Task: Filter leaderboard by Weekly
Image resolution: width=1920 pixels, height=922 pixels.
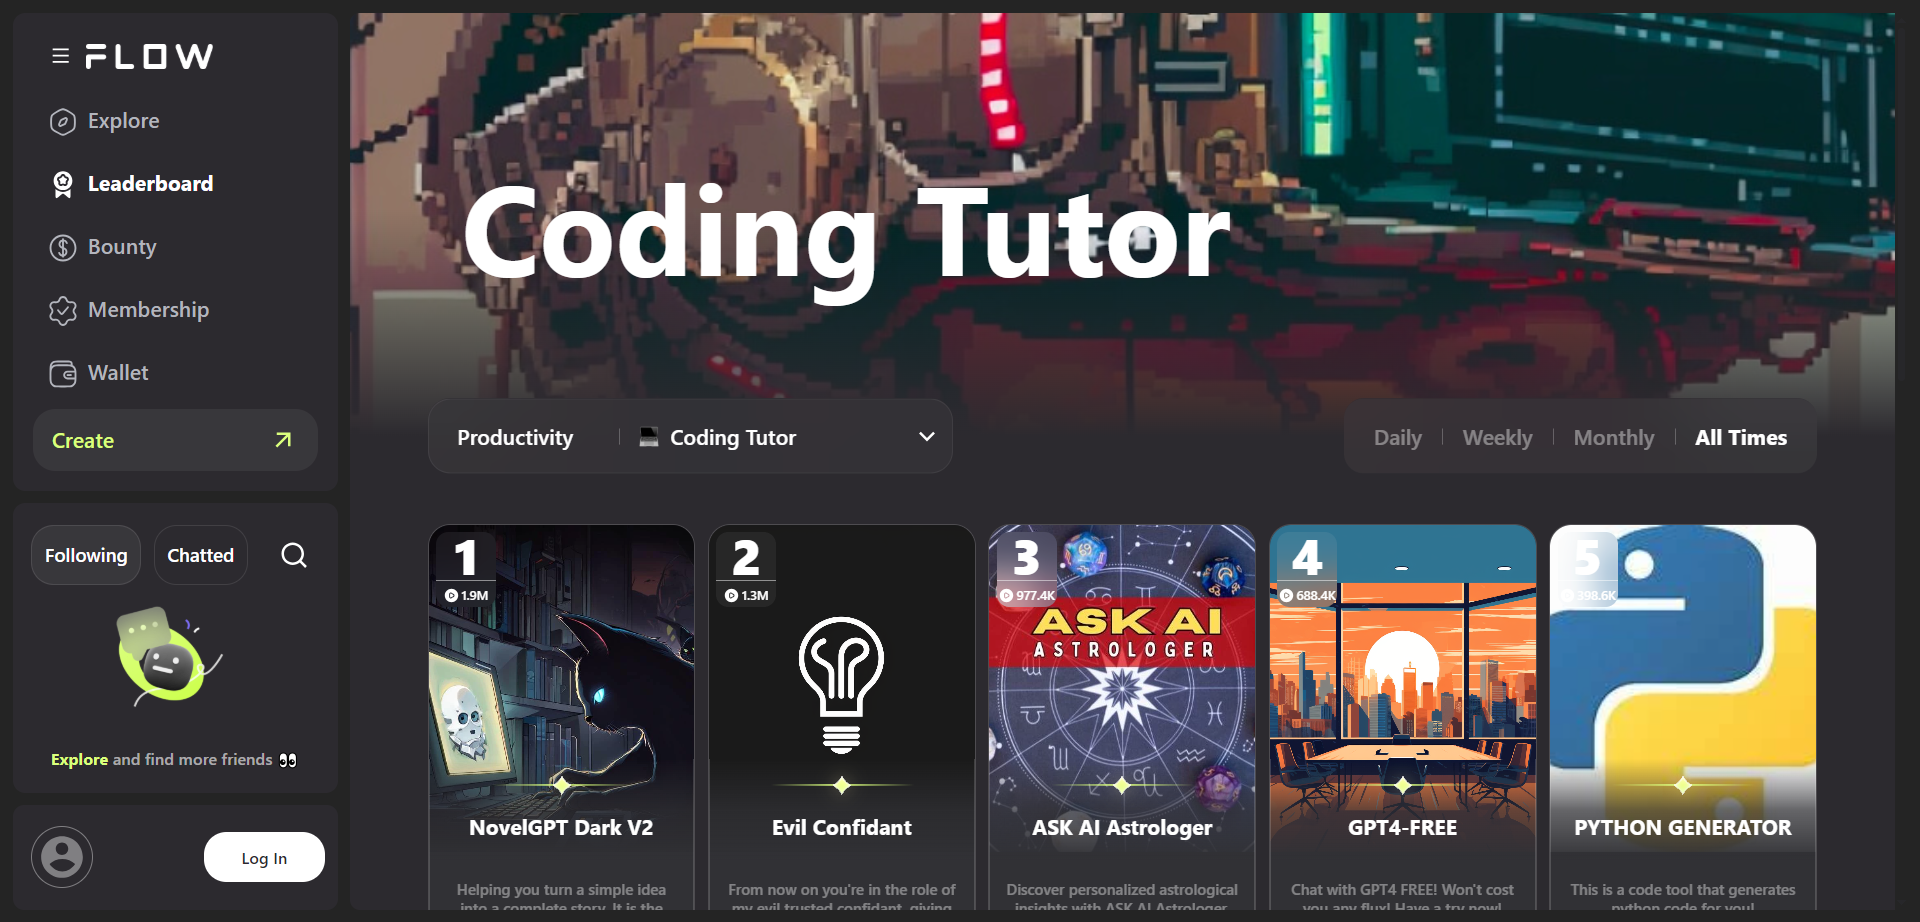Action: pos(1497,437)
